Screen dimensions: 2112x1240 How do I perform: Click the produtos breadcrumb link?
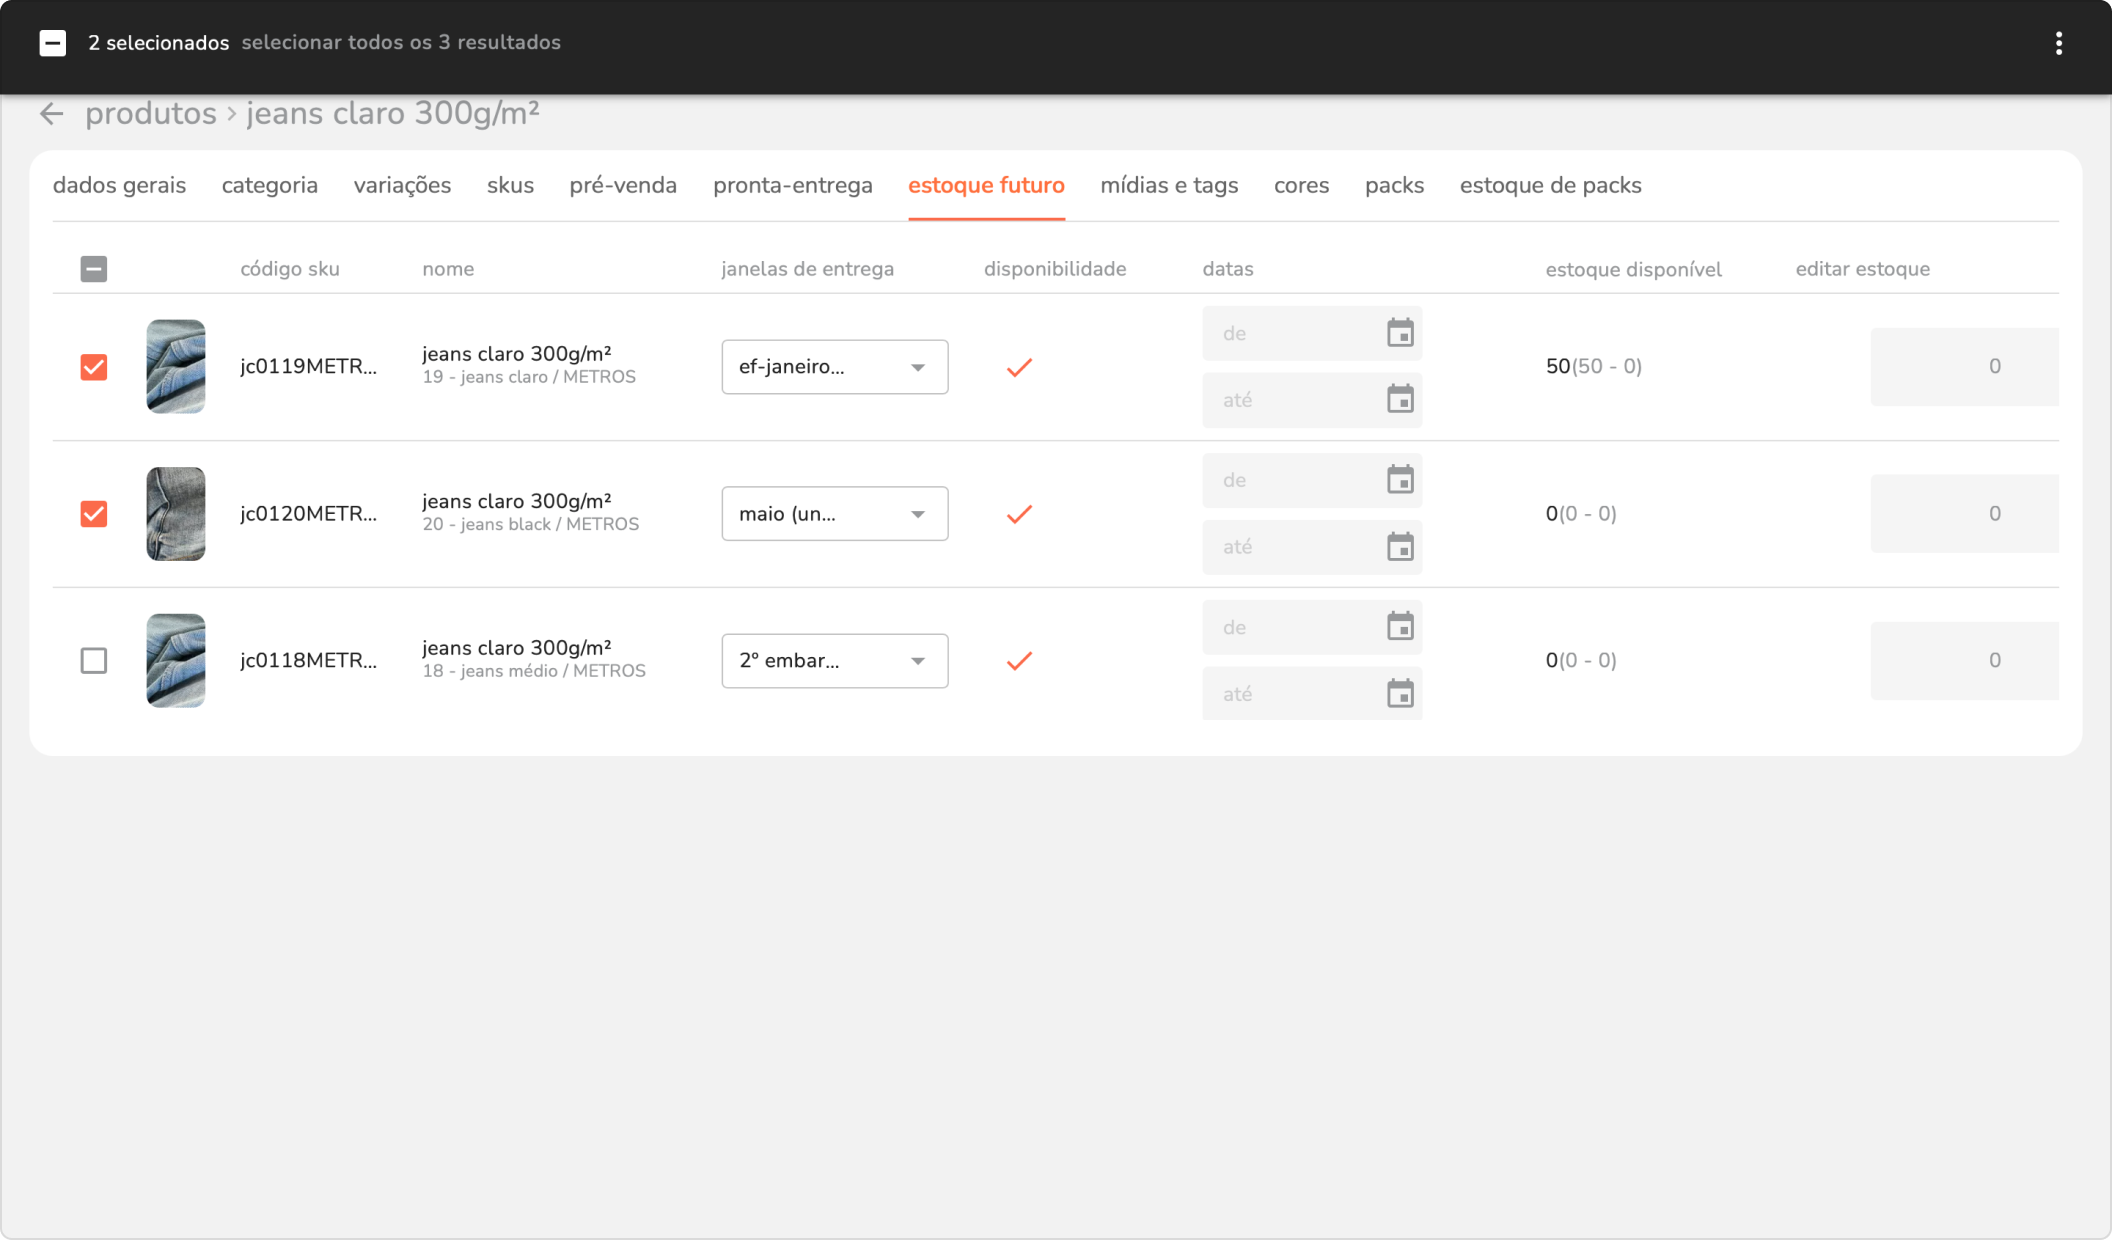pos(150,114)
